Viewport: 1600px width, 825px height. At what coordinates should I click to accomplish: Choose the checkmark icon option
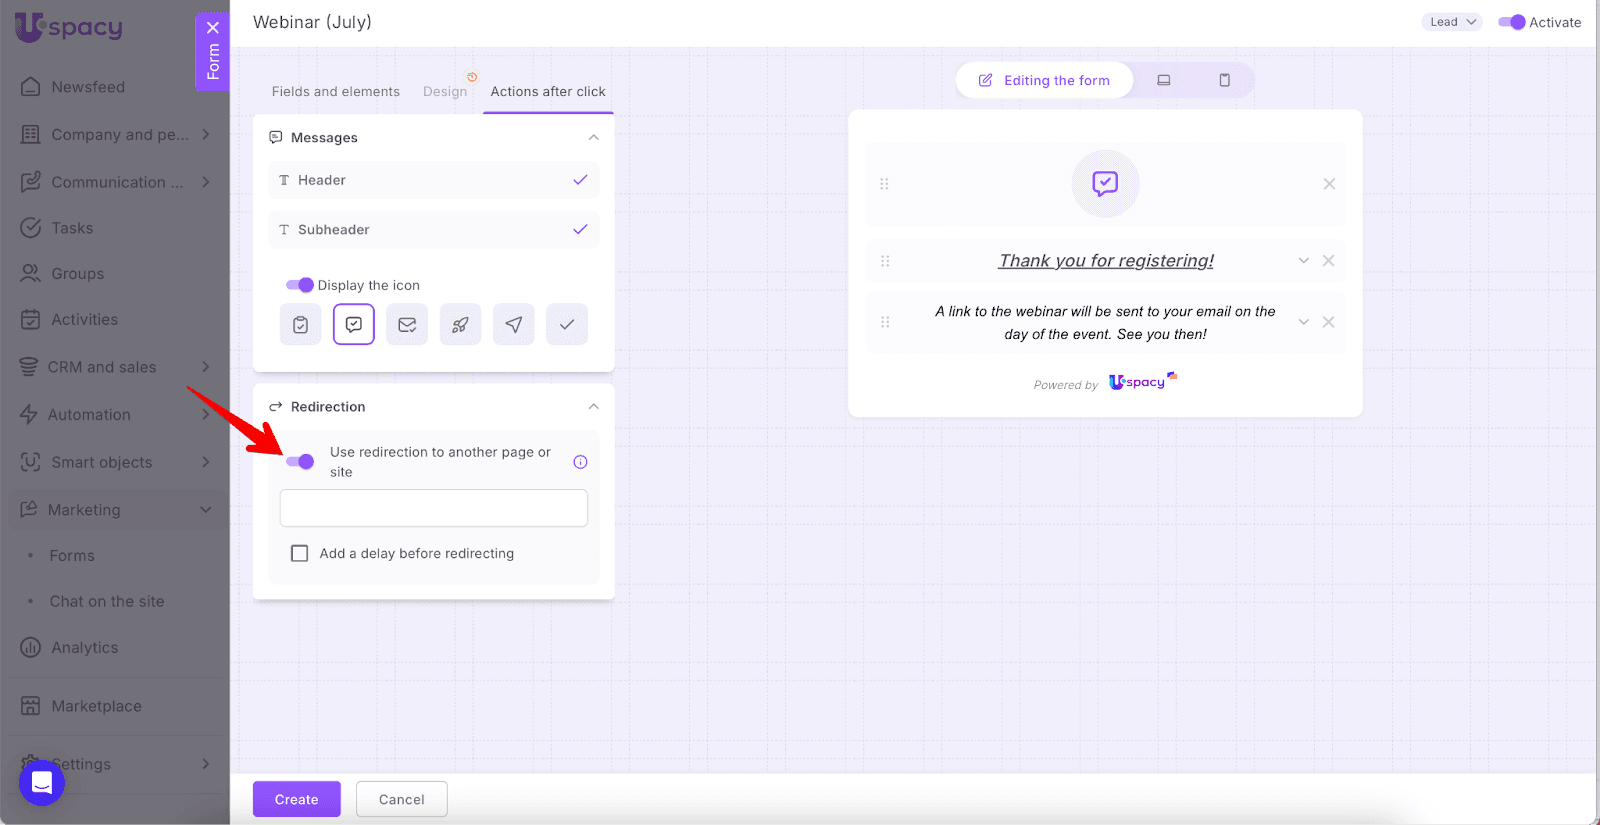(x=567, y=325)
